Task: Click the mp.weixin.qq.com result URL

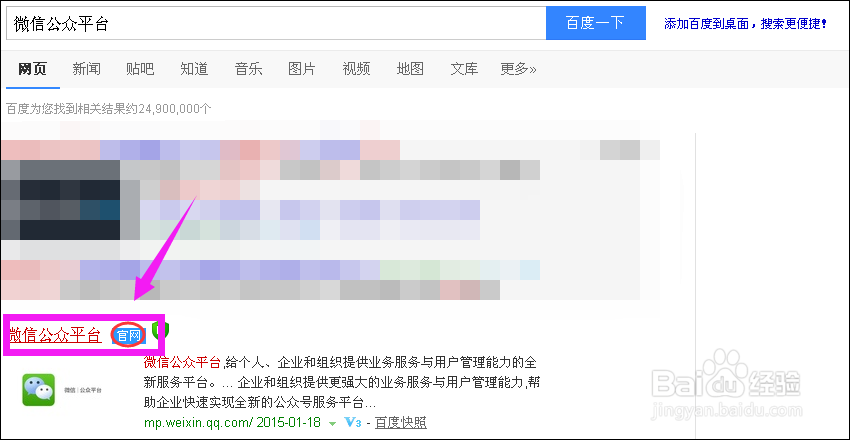Action: click(x=199, y=422)
